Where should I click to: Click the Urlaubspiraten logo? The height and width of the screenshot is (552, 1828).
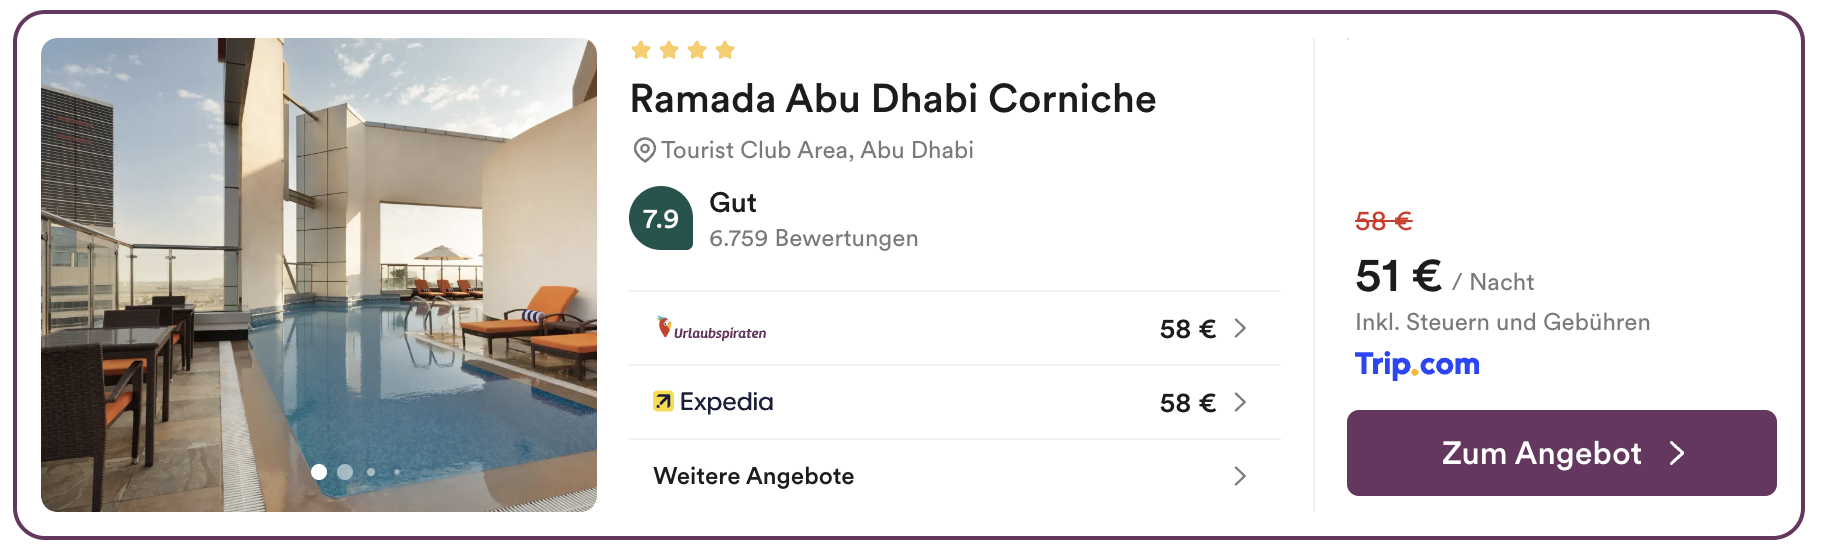[711, 329]
